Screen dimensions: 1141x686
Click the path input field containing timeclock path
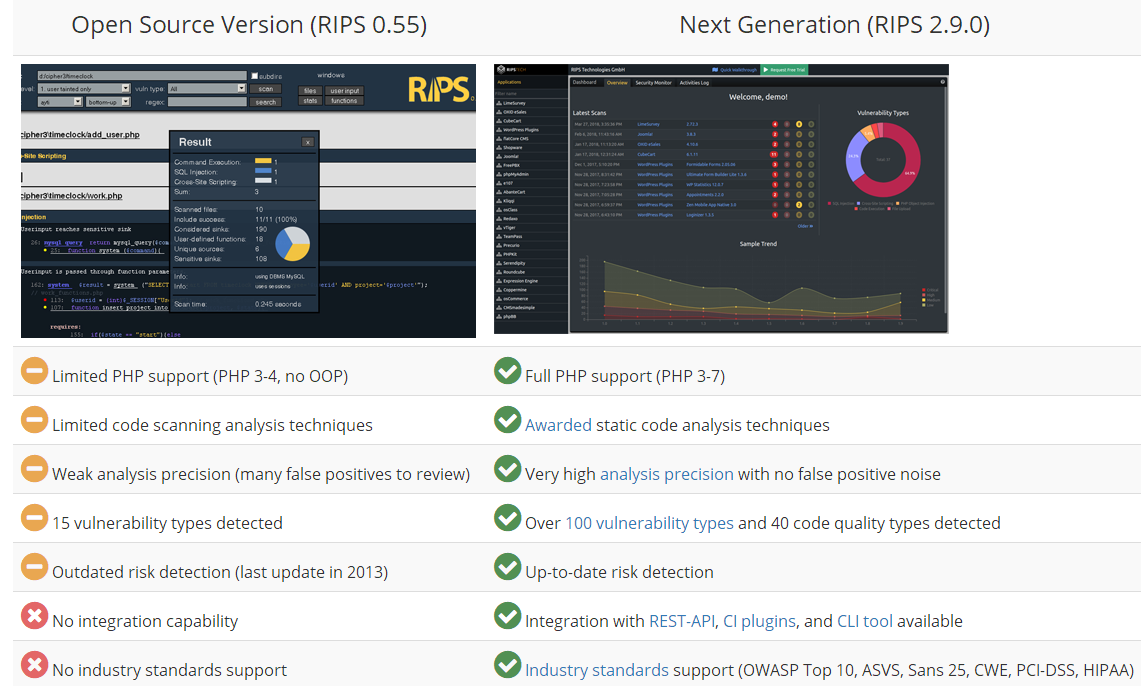142,76
